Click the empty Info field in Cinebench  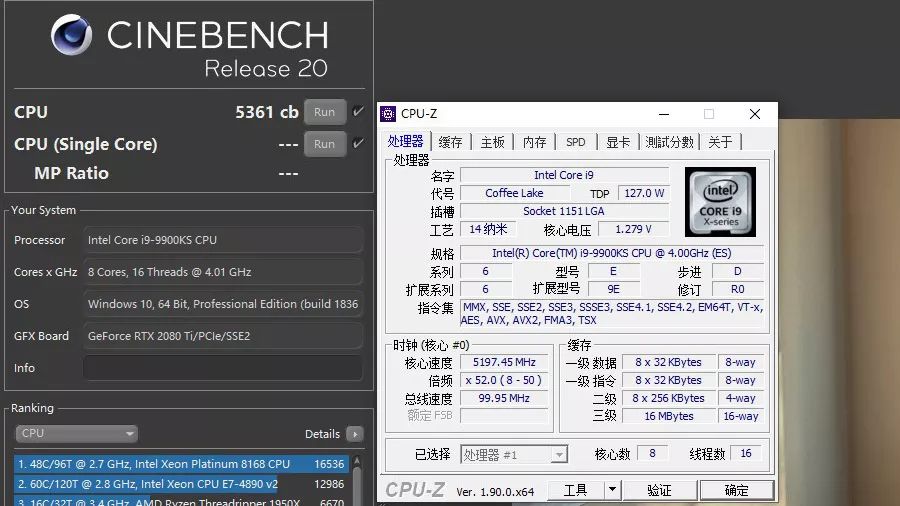click(x=223, y=368)
